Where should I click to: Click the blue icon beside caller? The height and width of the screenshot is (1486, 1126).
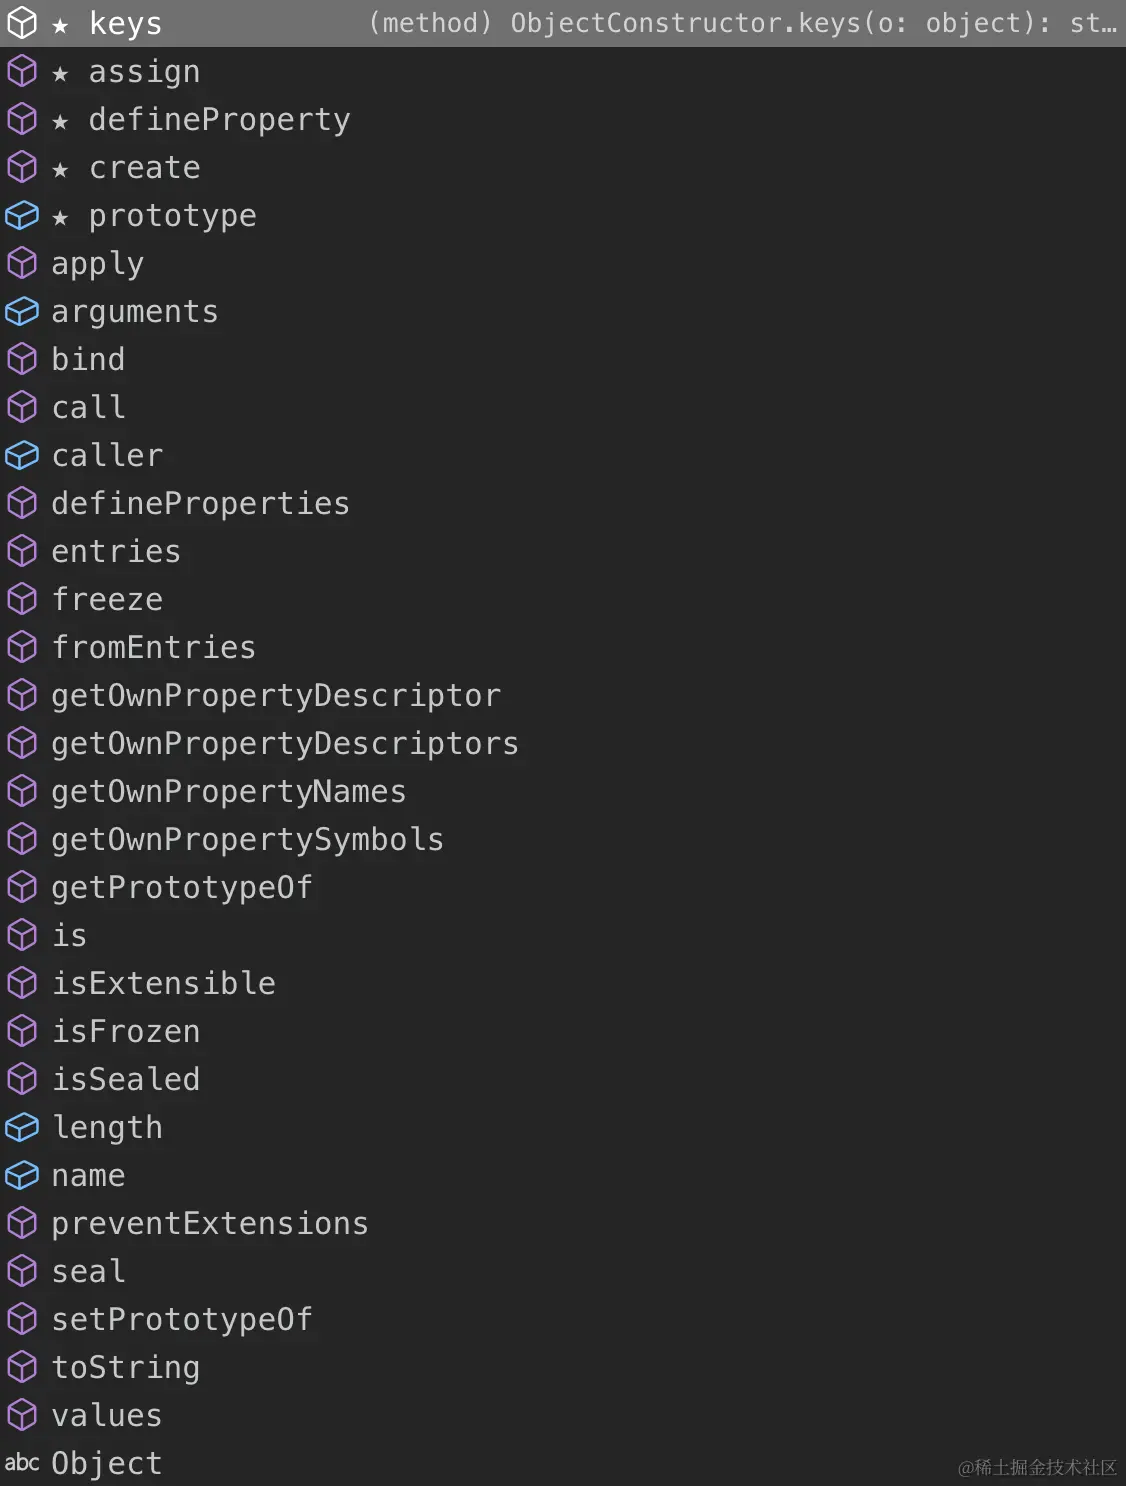point(21,455)
